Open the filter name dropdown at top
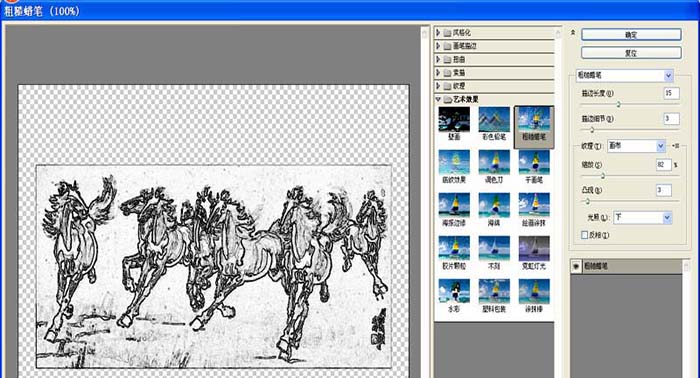The width and height of the screenshot is (700, 378). pos(624,75)
